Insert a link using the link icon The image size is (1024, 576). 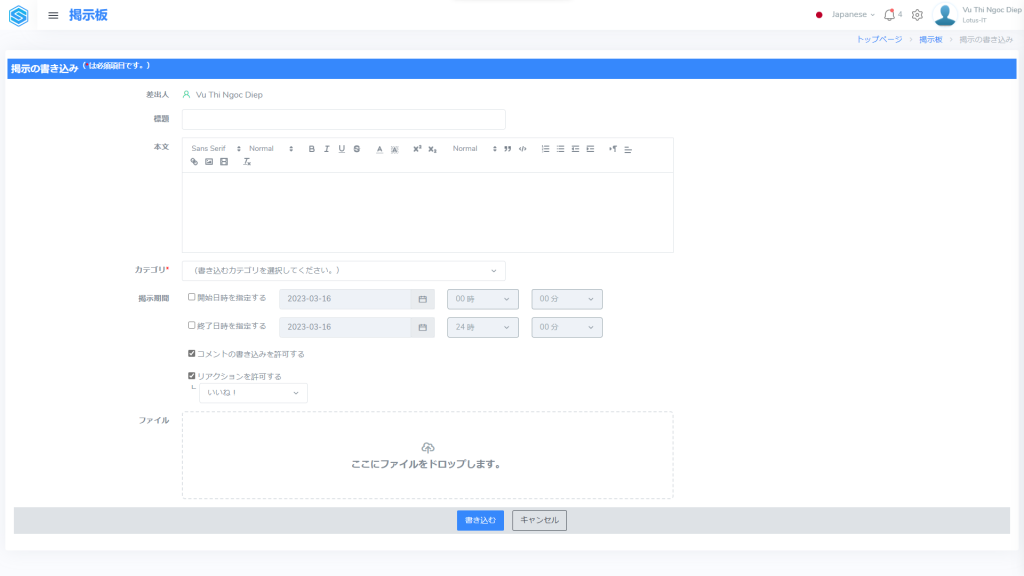point(194,161)
